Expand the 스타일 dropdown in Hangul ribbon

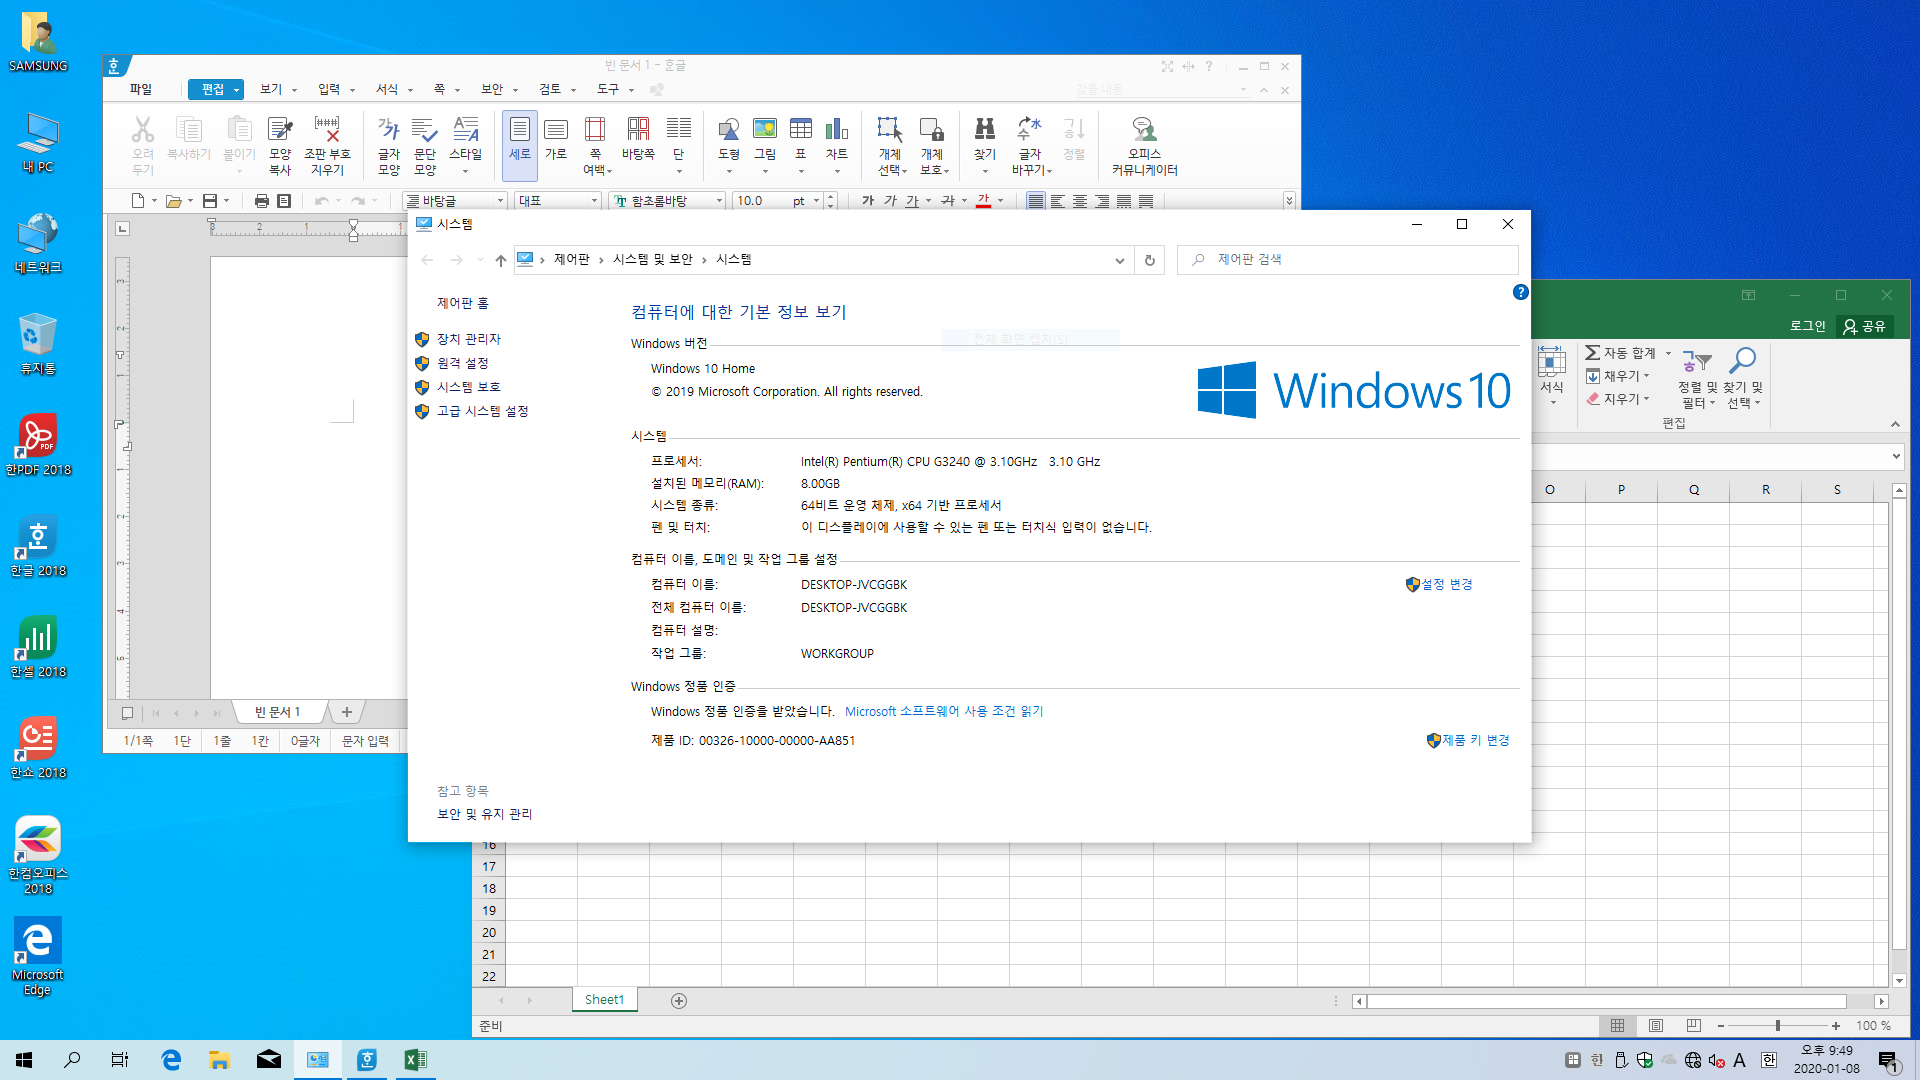[x=466, y=171]
